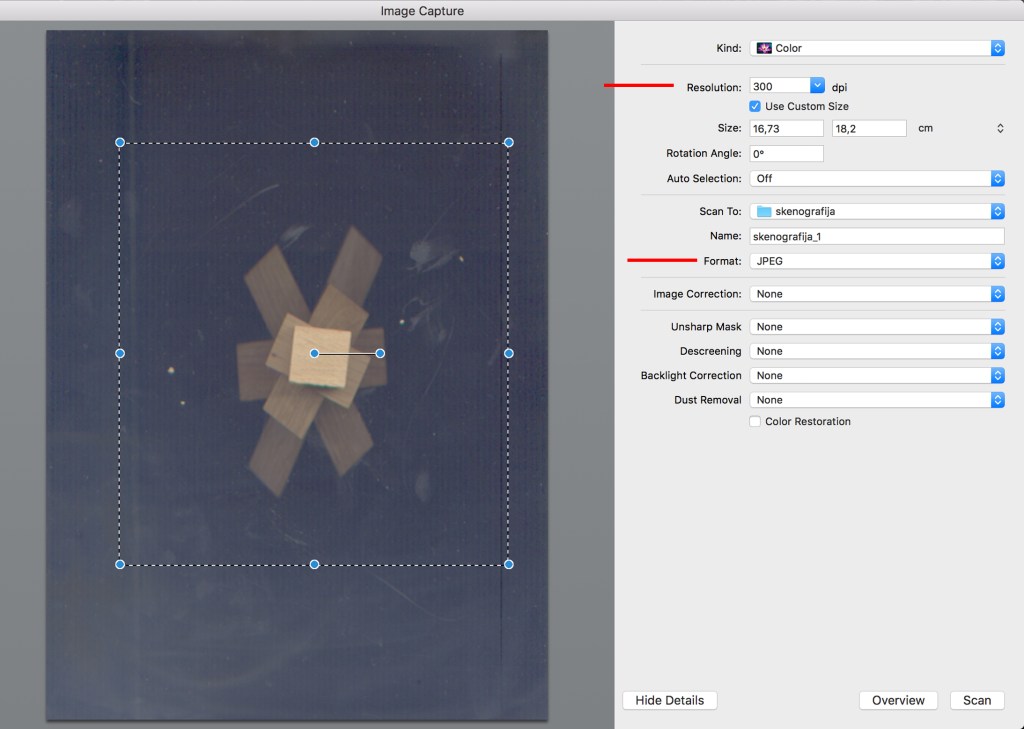Open the Resolution dropdown arrow
This screenshot has height=729, width=1024.
pos(817,86)
